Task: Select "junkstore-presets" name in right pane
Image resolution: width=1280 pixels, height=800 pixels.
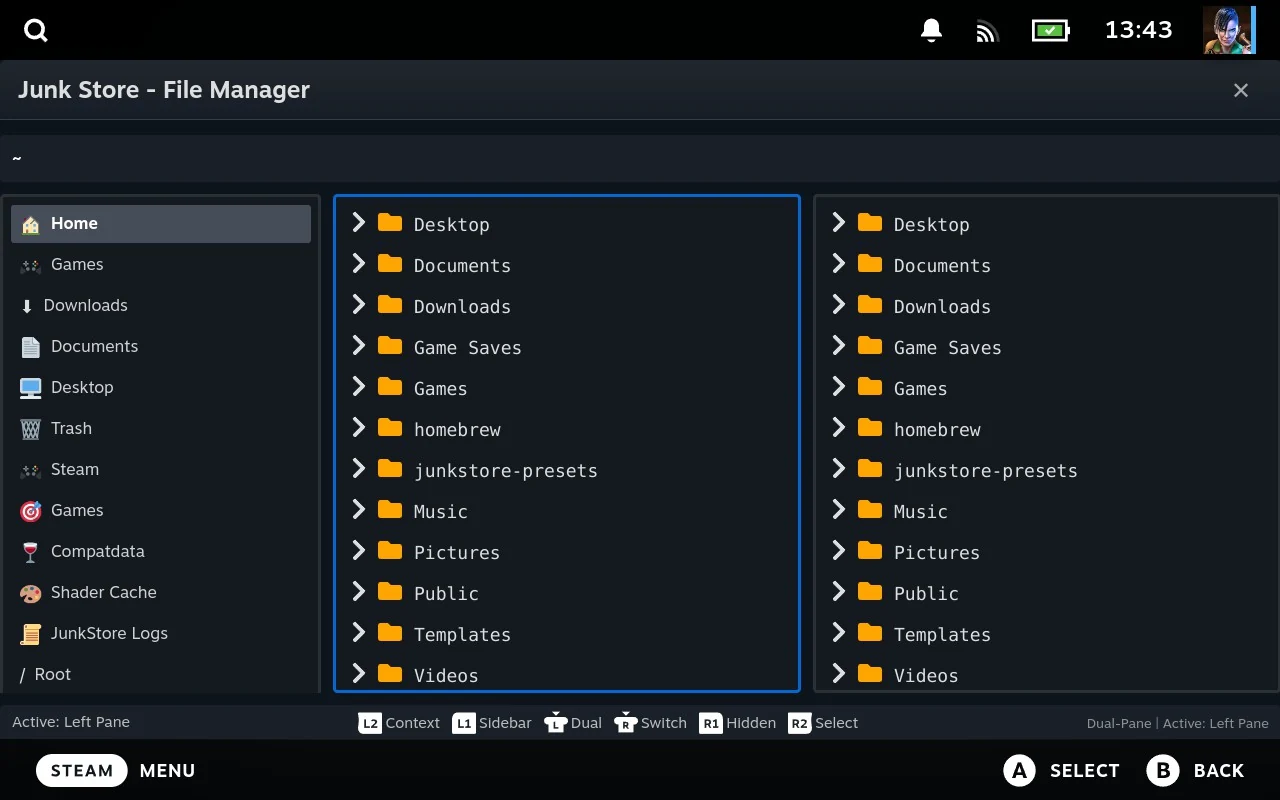Action: click(x=986, y=471)
